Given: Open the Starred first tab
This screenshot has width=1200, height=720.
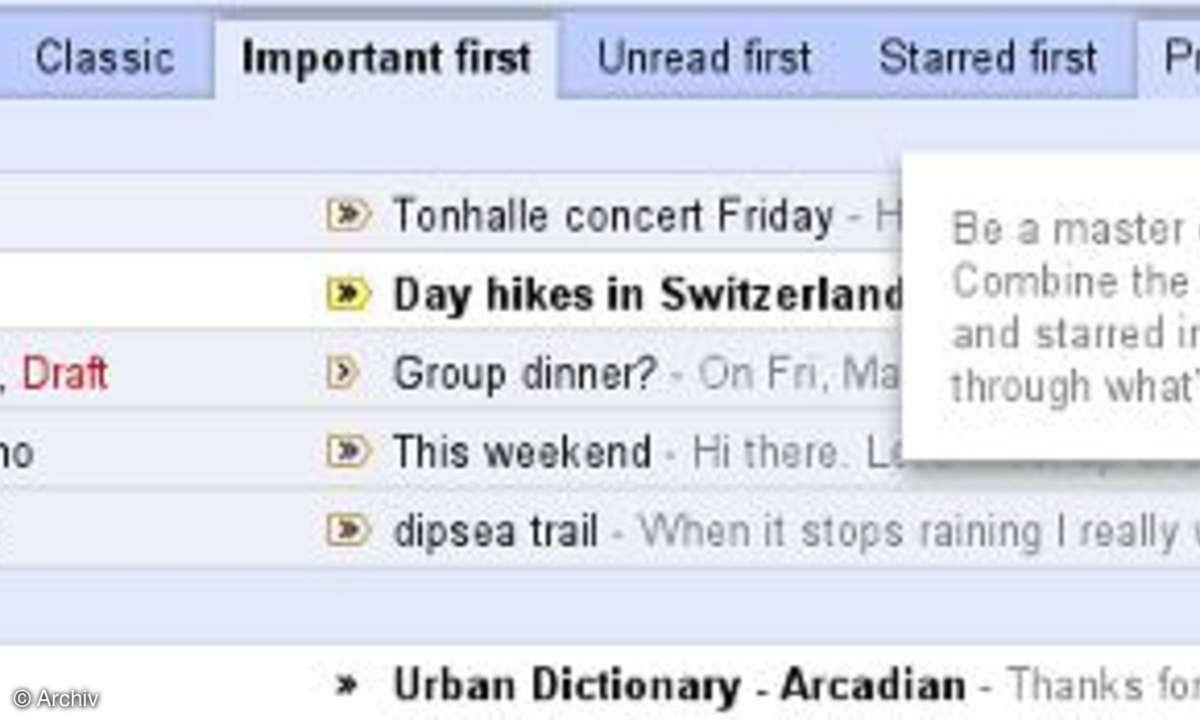Looking at the screenshot, I should (x=988, y=58).
